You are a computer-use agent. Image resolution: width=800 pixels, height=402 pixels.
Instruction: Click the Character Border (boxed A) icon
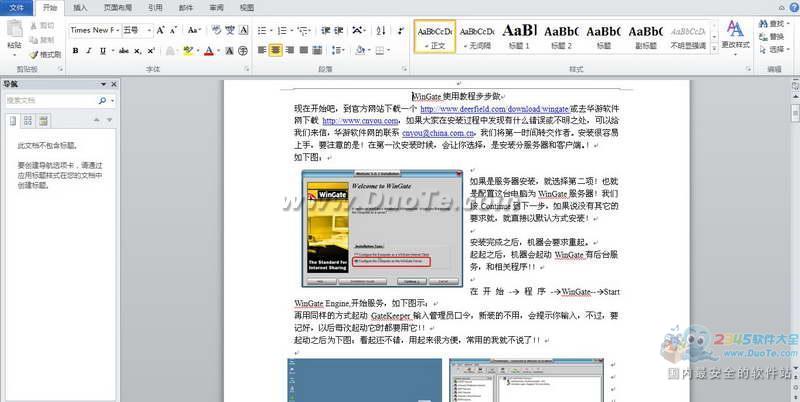pos(244,31)
